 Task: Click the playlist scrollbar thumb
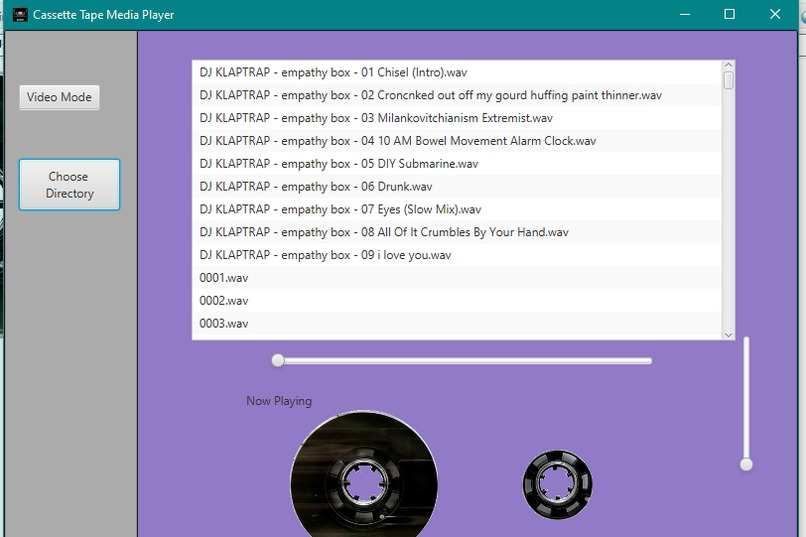coord(728,81)
